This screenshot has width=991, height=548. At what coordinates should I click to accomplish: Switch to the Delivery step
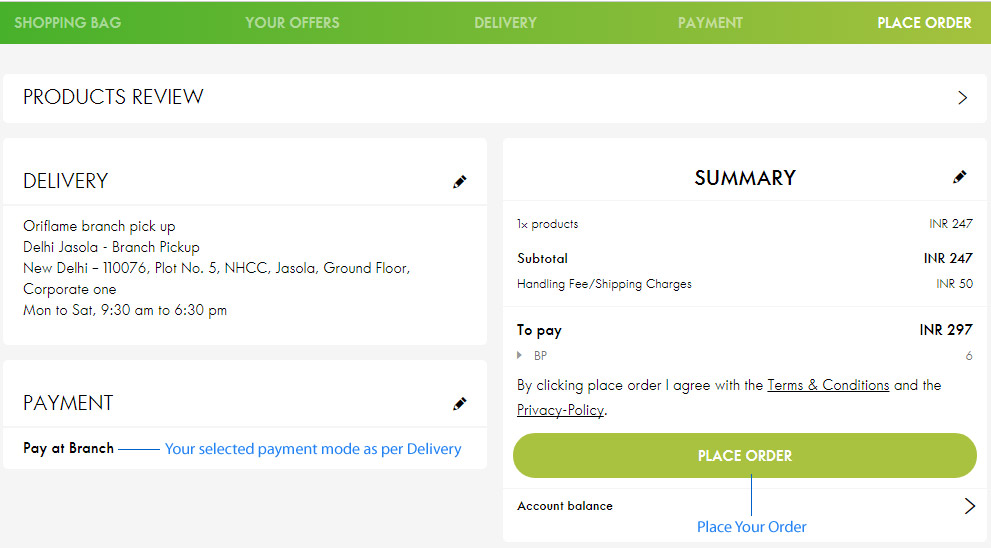click(x=505, y=23)
